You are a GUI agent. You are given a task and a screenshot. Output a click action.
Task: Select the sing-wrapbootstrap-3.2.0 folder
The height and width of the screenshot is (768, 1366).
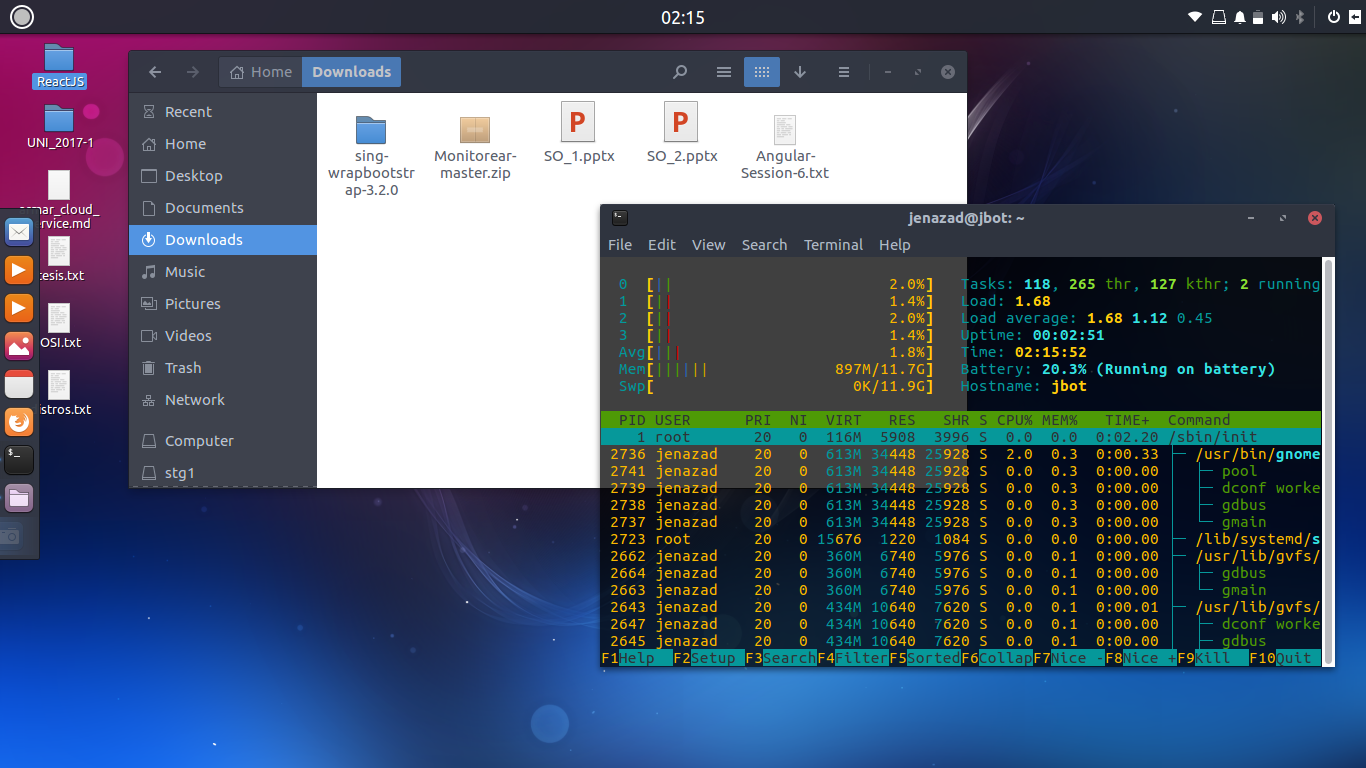370,155
